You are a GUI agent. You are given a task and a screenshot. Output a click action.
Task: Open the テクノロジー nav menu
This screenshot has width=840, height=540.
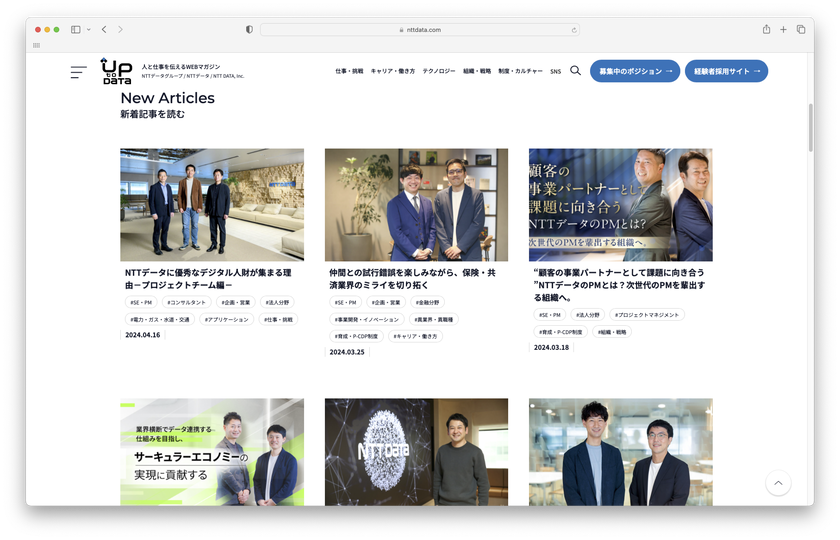439,71
